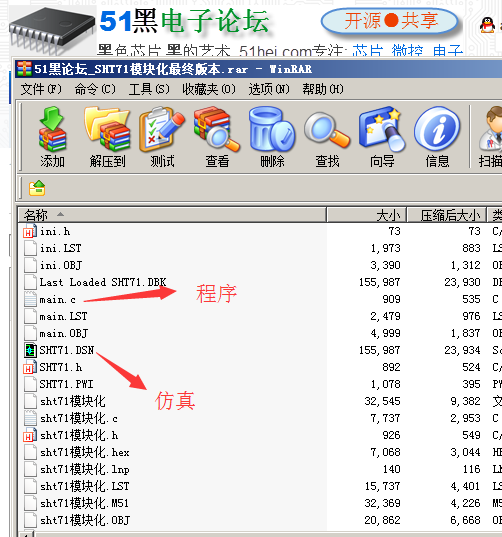Click the 解压到 (Extract to) icon
The height and width of the screenshot is (537, 502).
click(107, 137)
